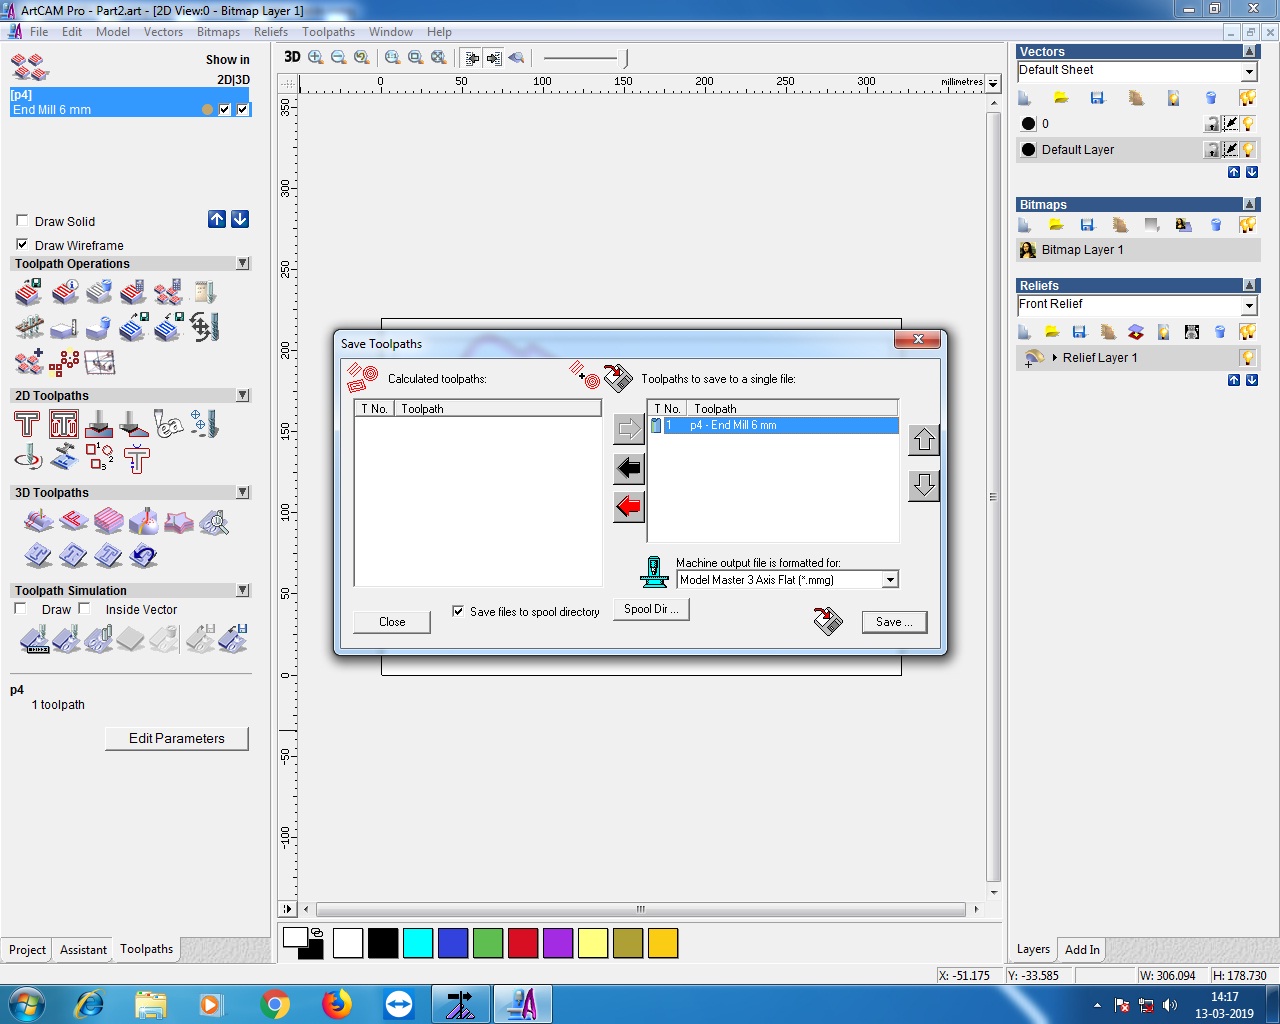Click the black left arrow in Save Toolpaths
Image resolution: width=1280 pixels, height=1024 pixels.
coord(629,468)
